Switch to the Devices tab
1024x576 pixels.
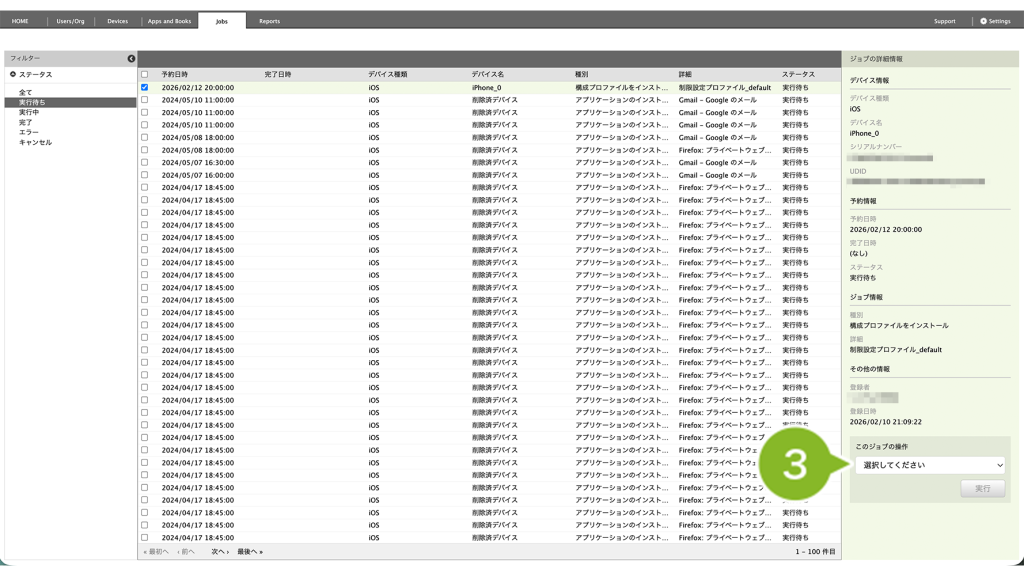pos(117,21)
